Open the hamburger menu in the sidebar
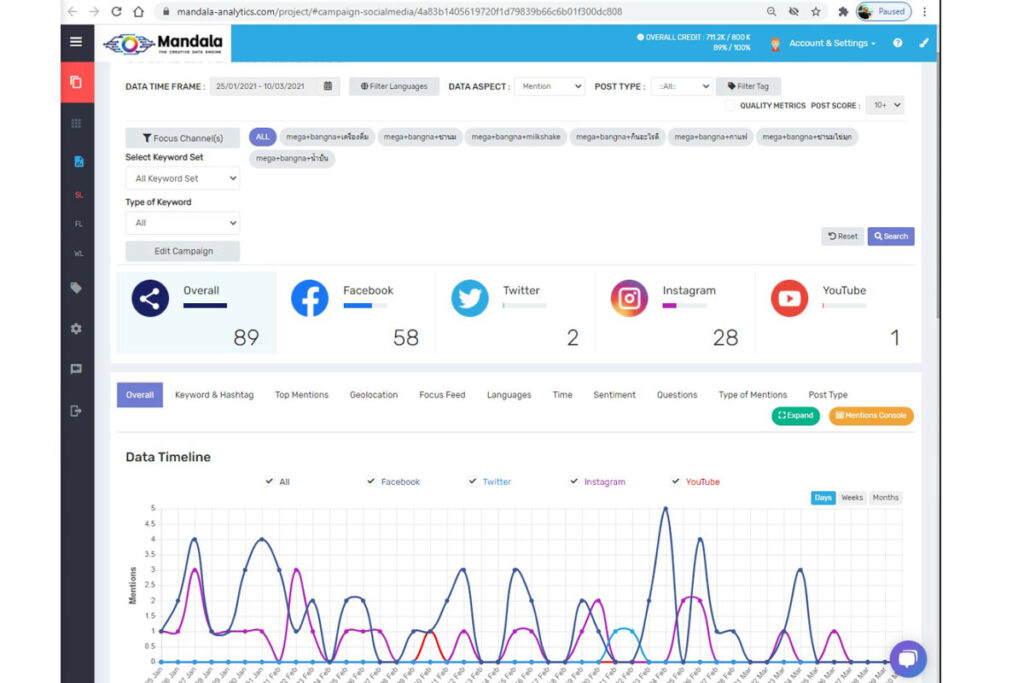 (76, 42)
